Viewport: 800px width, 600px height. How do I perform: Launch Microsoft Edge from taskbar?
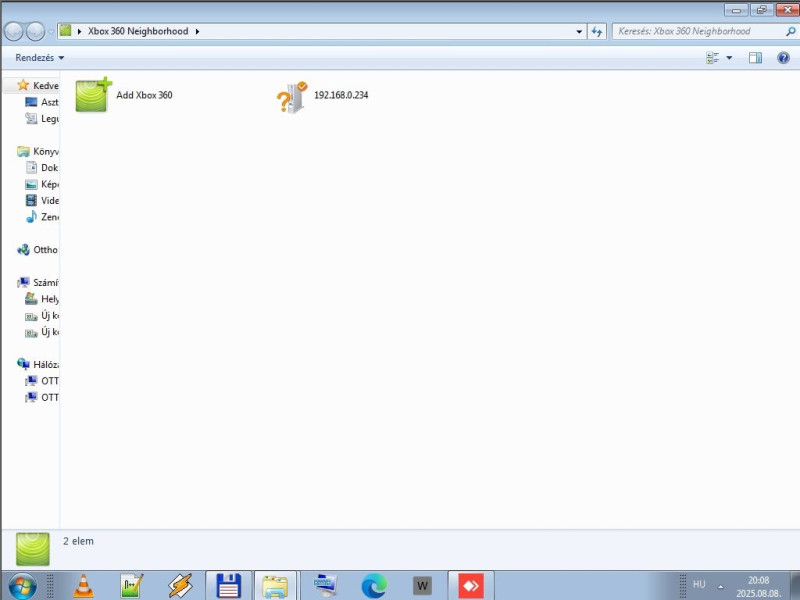[x=374, y=586]
